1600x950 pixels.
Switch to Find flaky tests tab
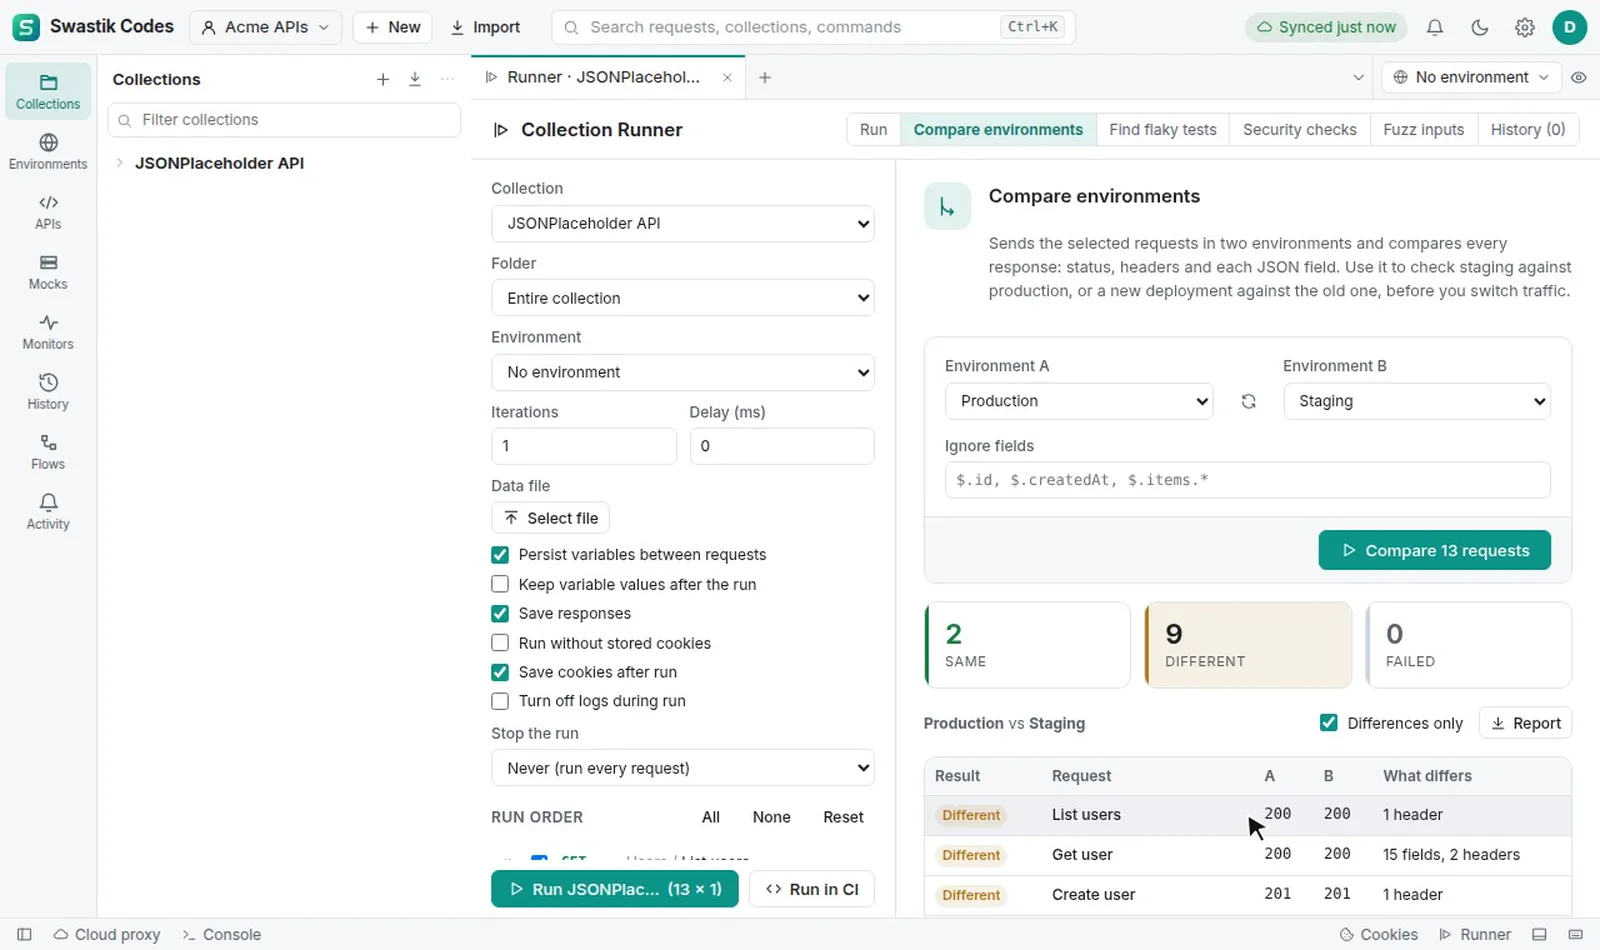point(1163,129)
